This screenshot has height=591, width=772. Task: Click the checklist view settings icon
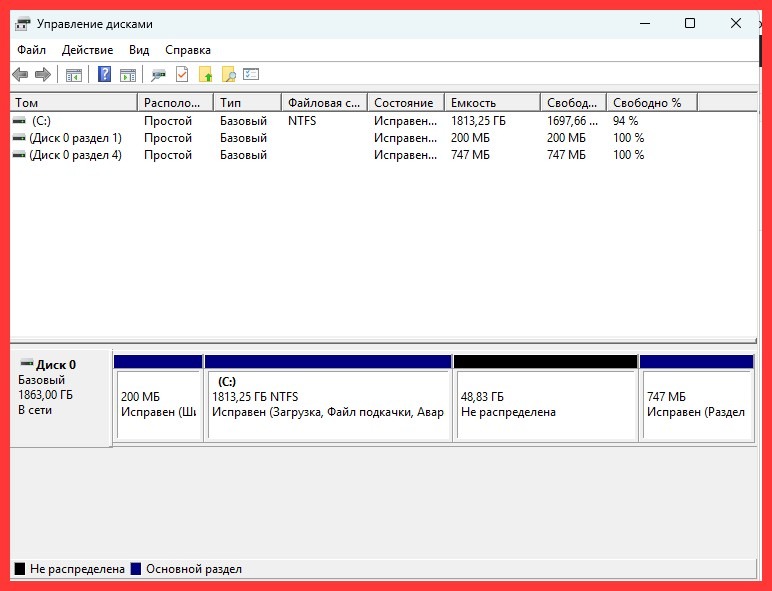tap(251, 75)
